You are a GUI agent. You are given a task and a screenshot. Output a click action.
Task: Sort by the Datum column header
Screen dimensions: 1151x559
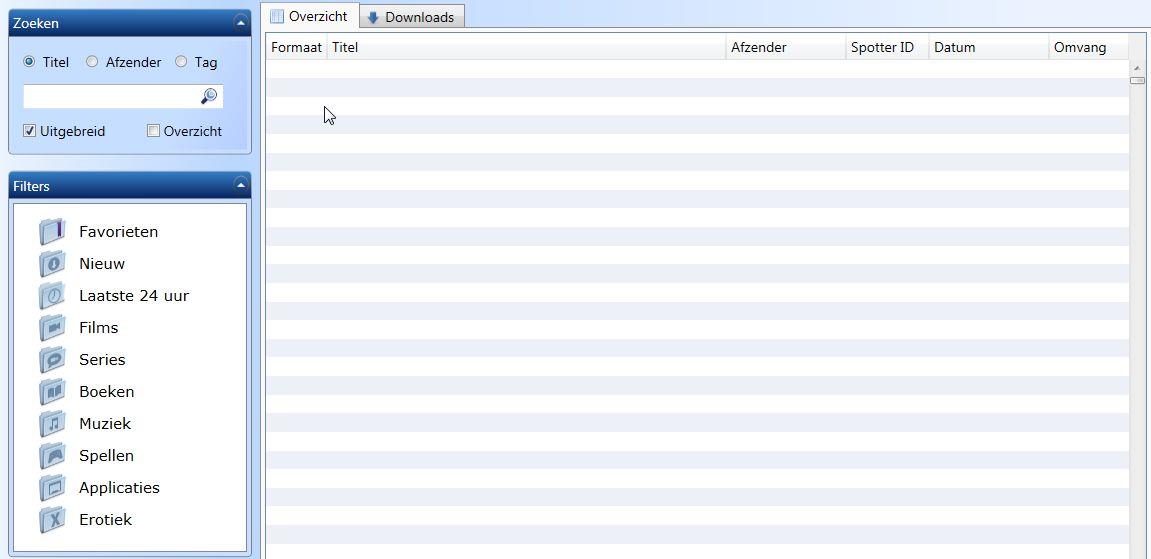click(990, 48)
